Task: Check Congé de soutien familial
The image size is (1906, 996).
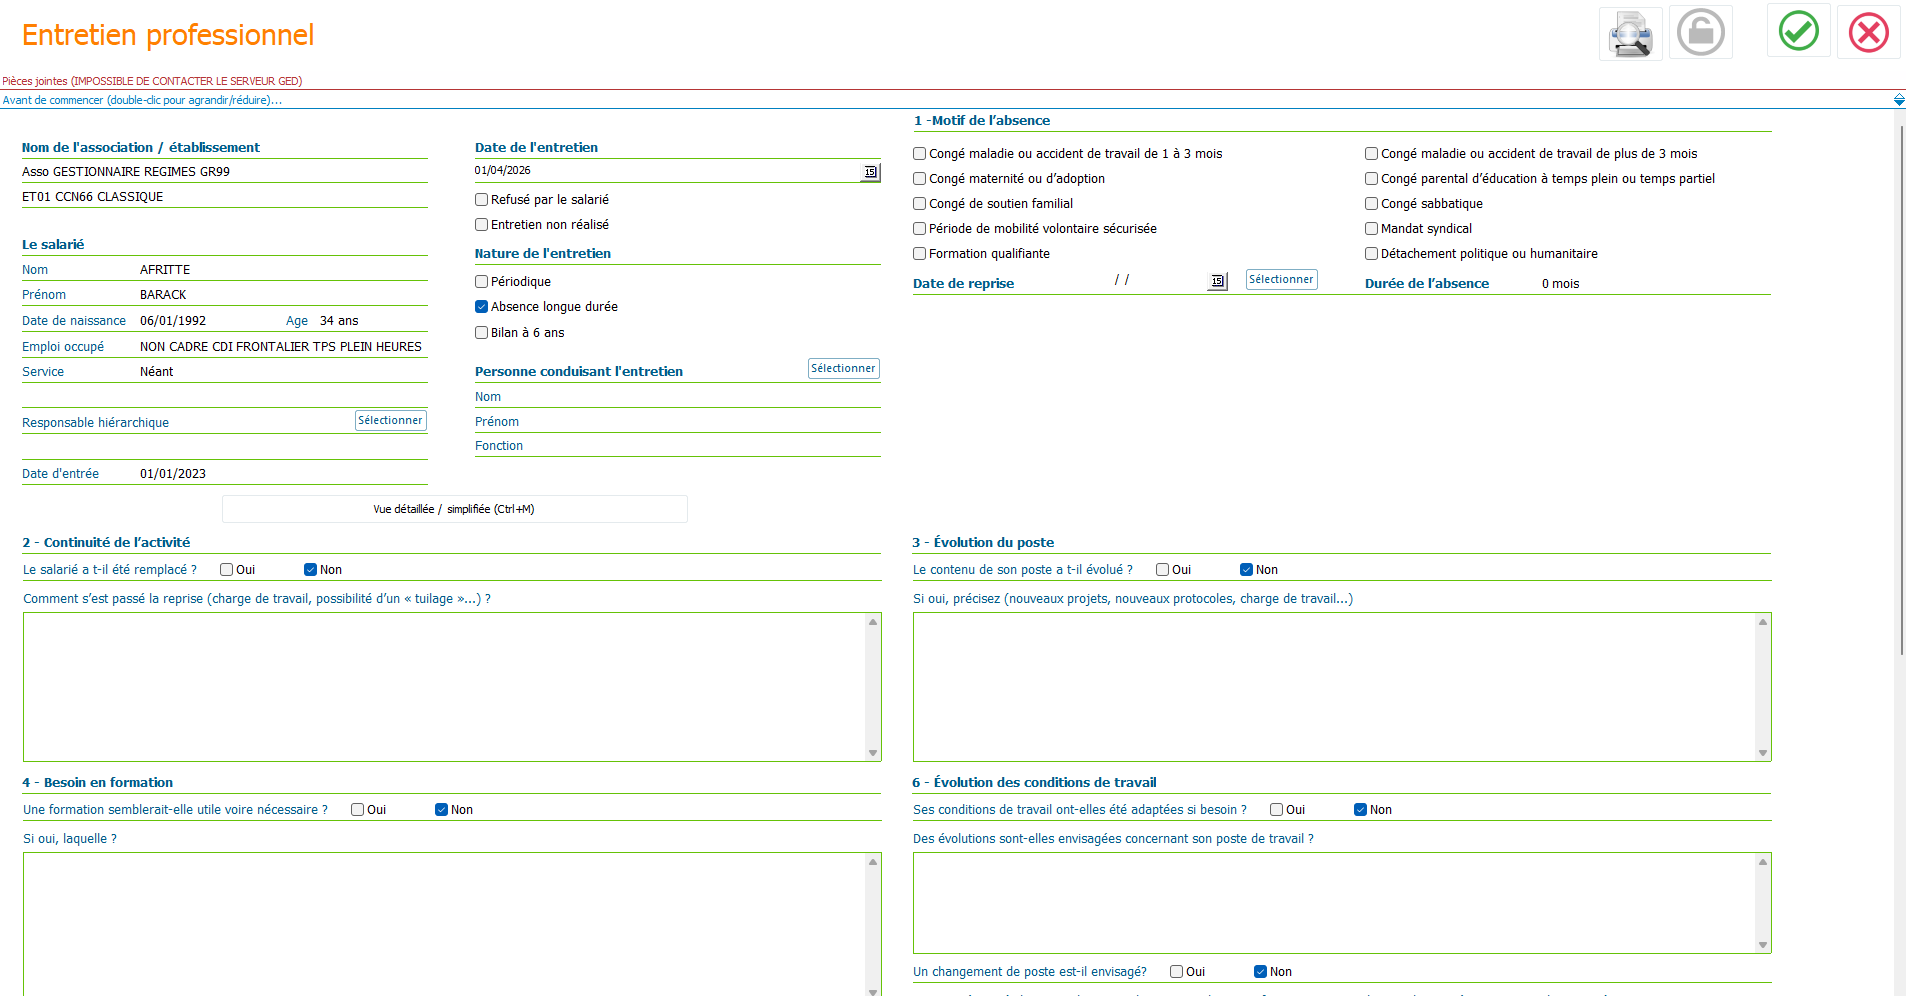Action: (919, 204)
